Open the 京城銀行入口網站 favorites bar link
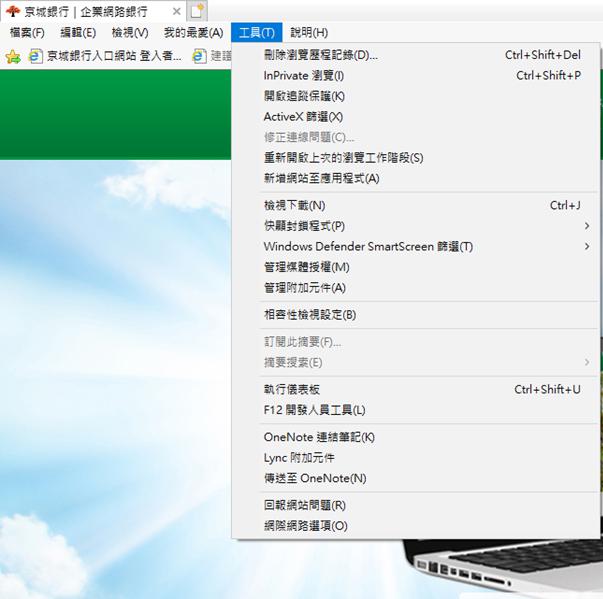Screen dimensions: 603x599 pos(105,56)
